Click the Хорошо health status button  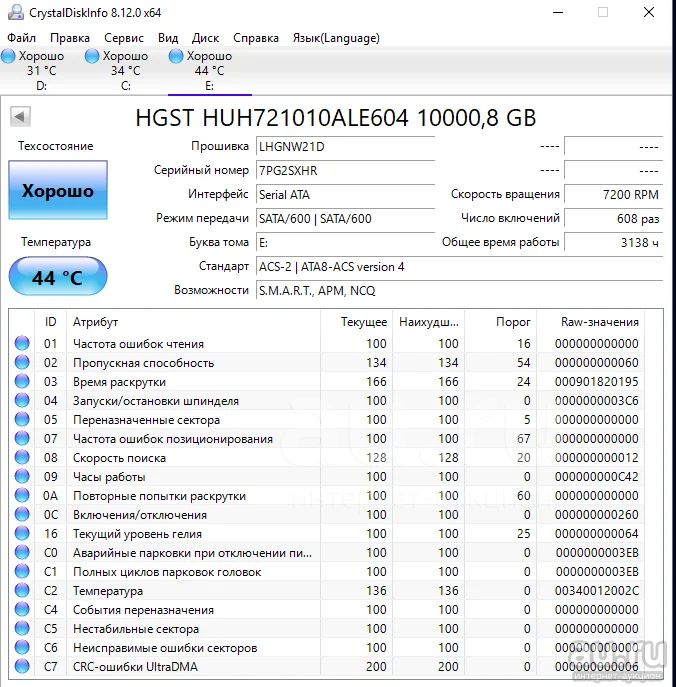(58, 190)
